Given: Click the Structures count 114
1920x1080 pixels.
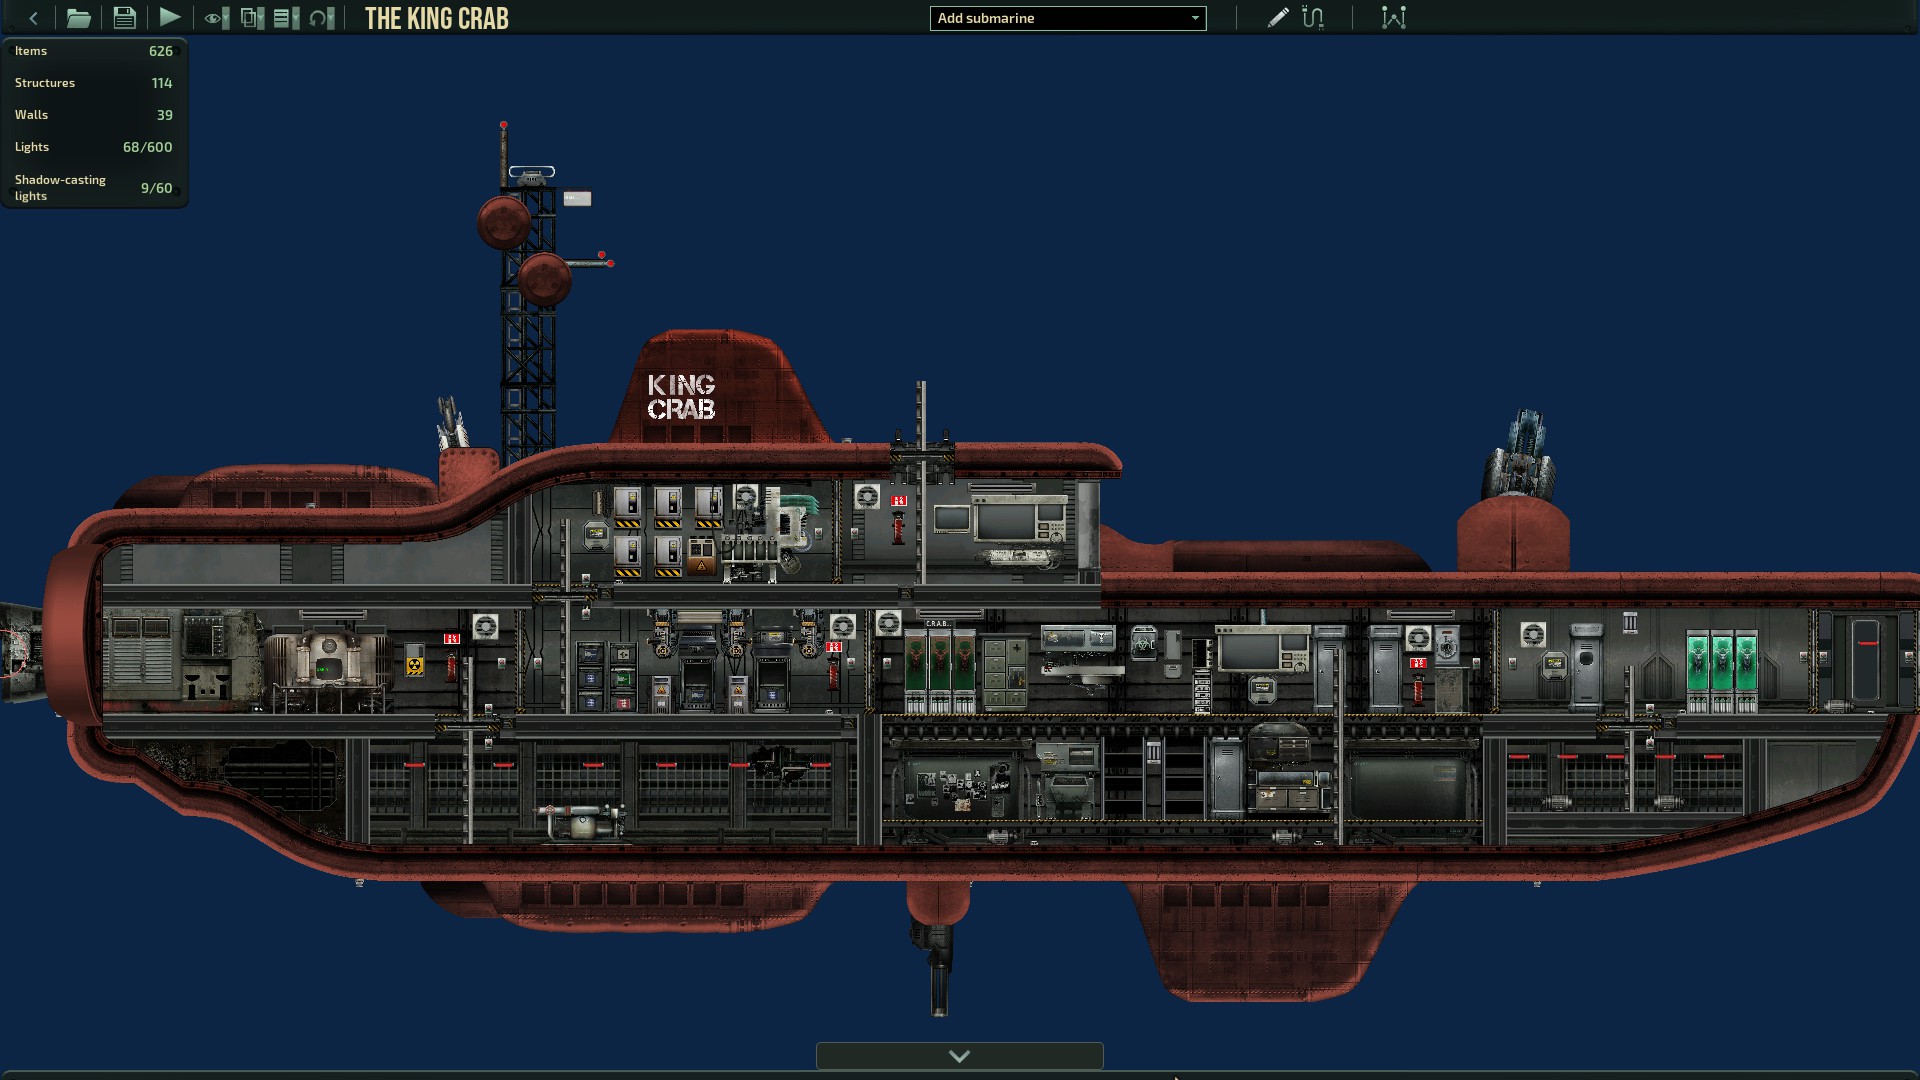Looking at the screenshot, I should (162, 83).
